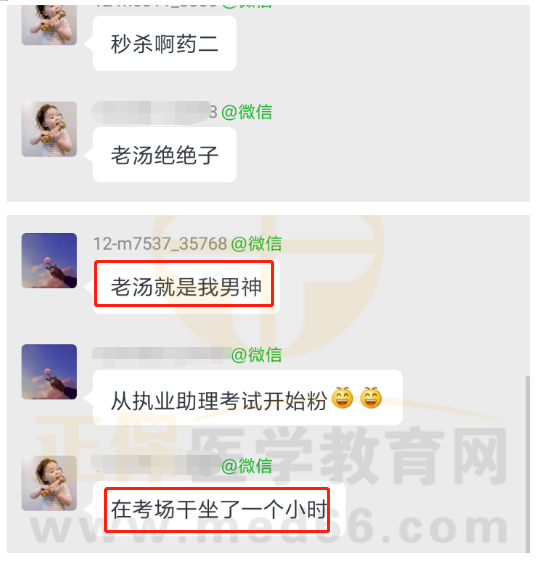Select the 老汤绝绝子 message bubble
537x562 pixels.
coord(165,155)
